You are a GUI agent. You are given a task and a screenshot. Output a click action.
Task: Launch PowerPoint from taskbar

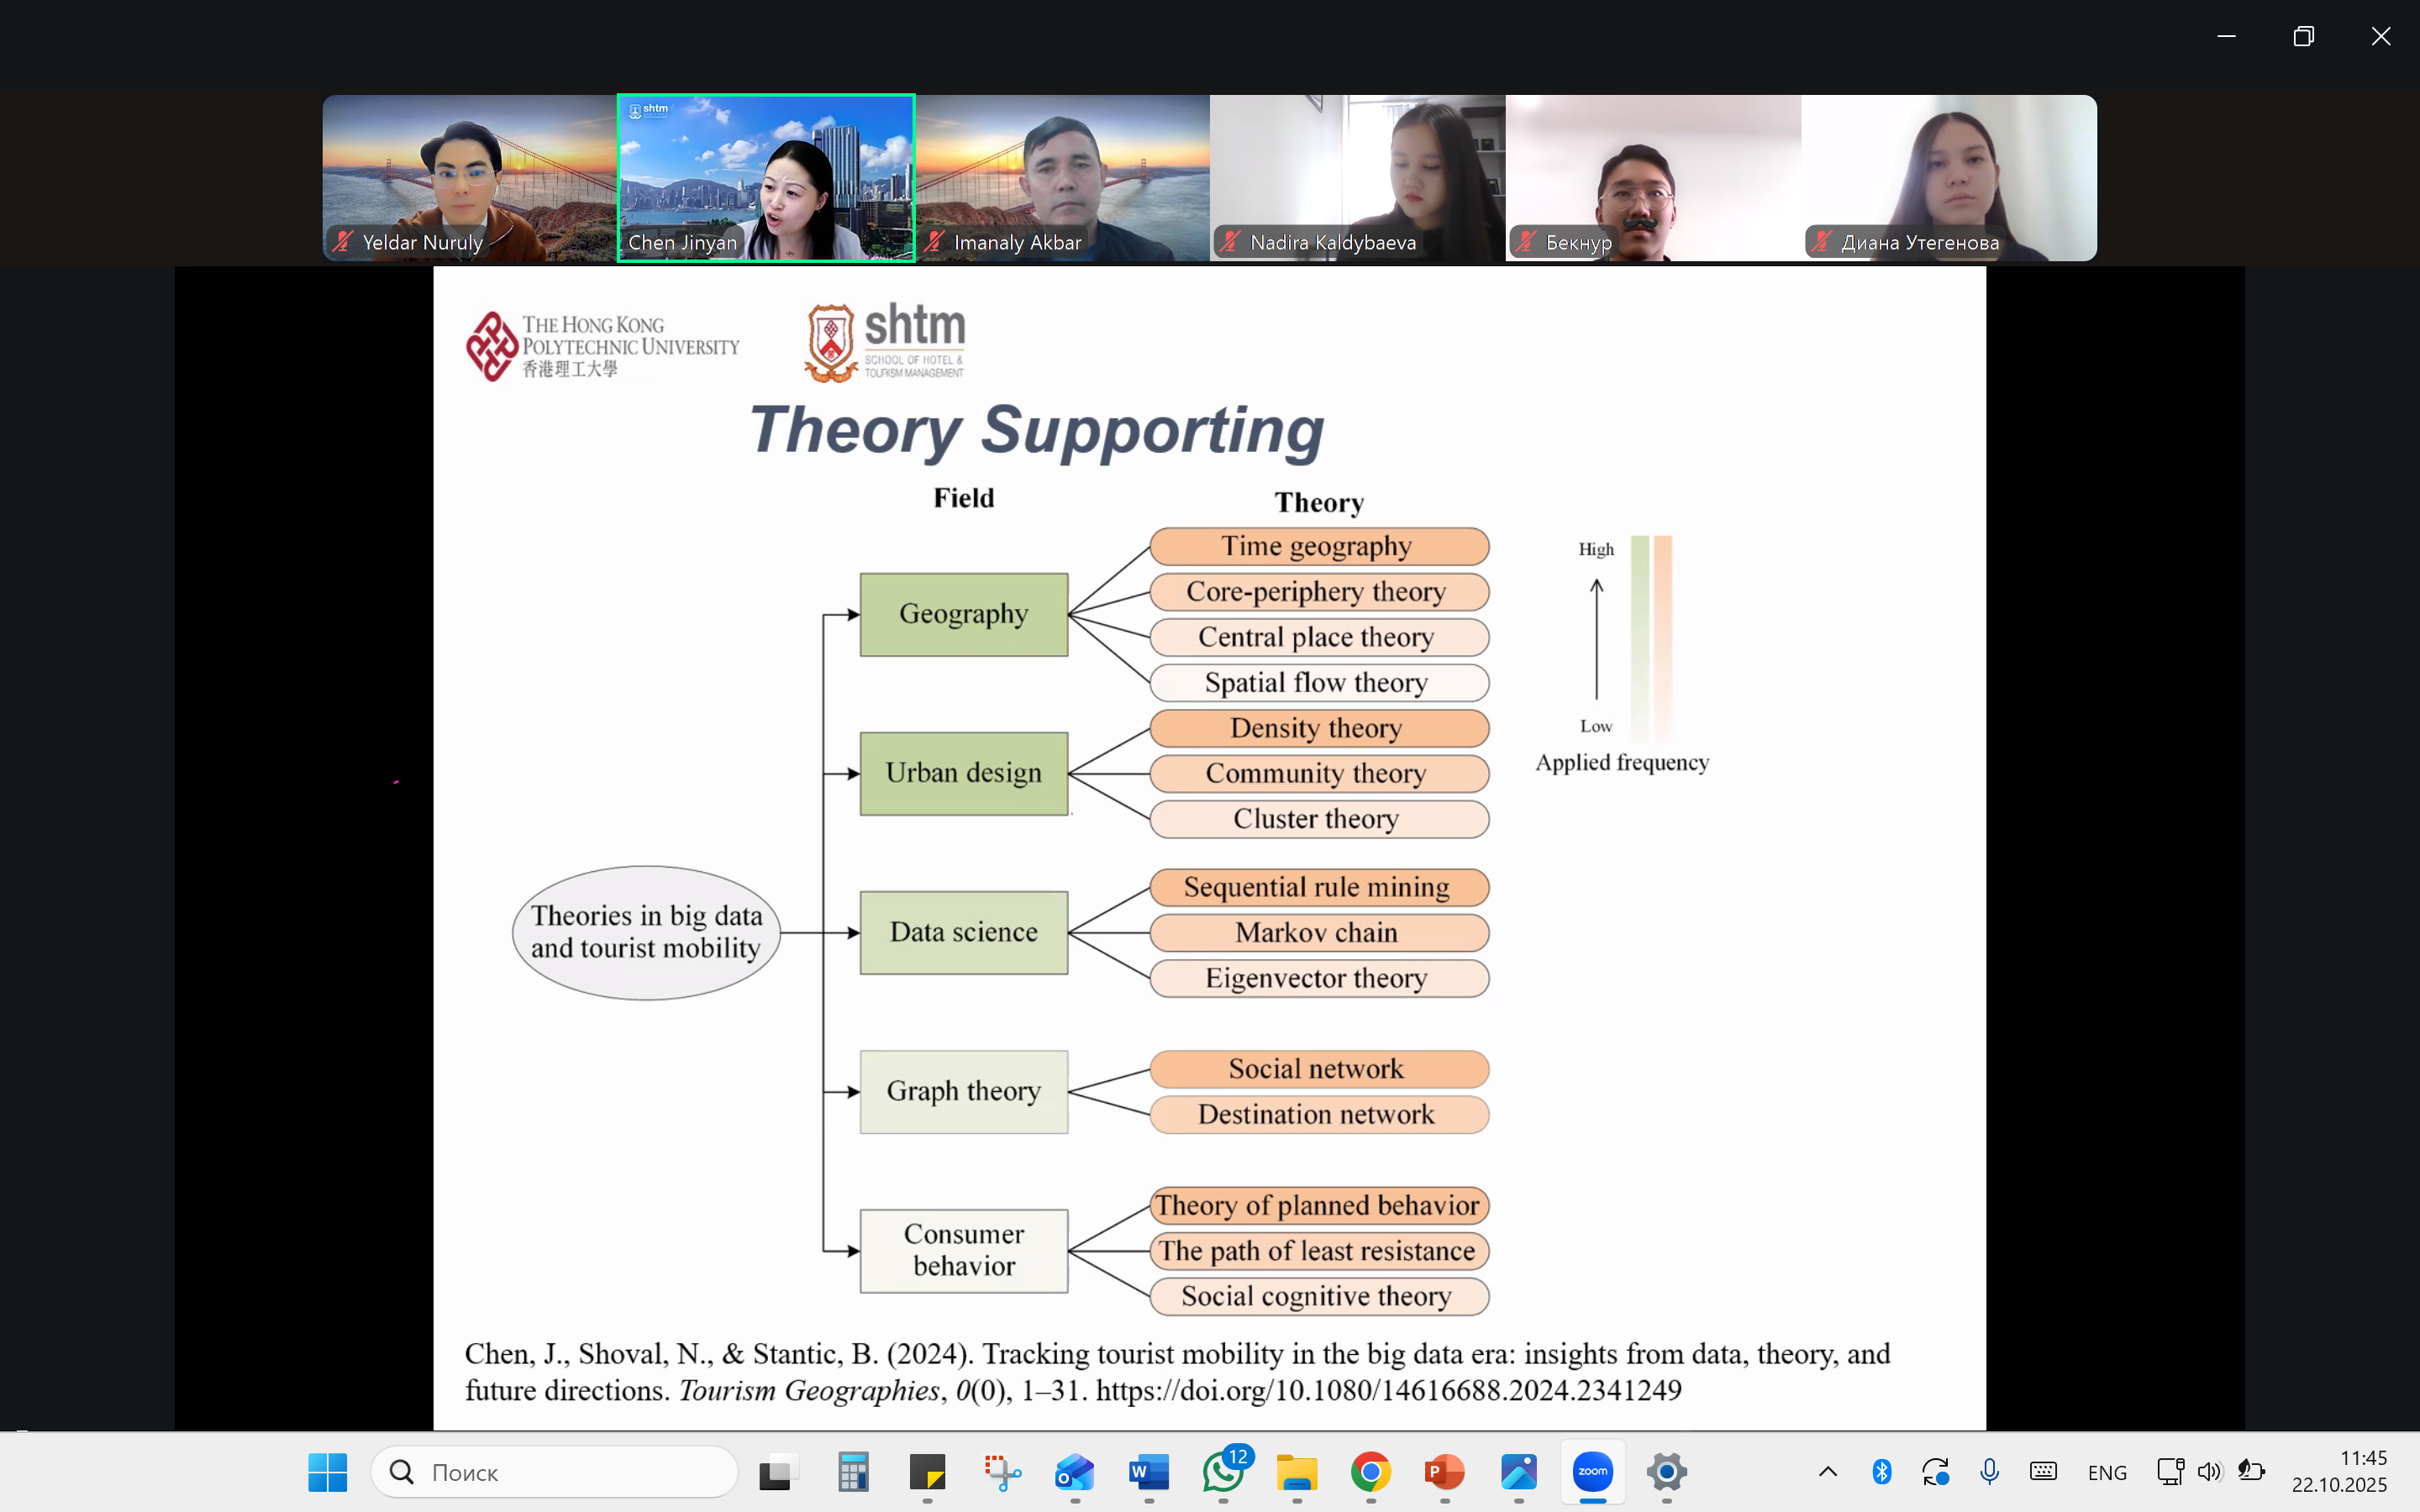1444,1471
